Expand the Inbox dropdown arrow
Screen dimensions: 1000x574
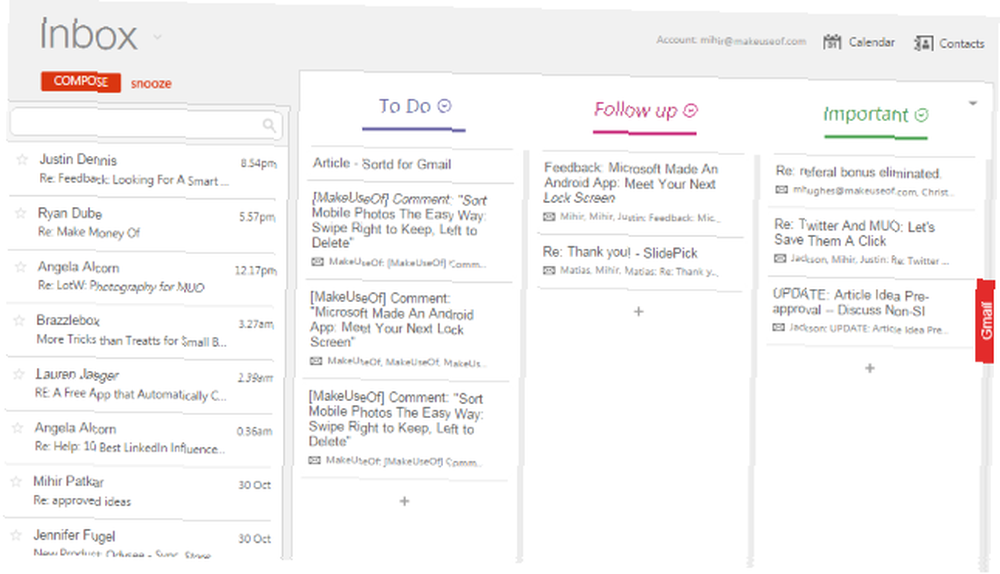[158, 37]
